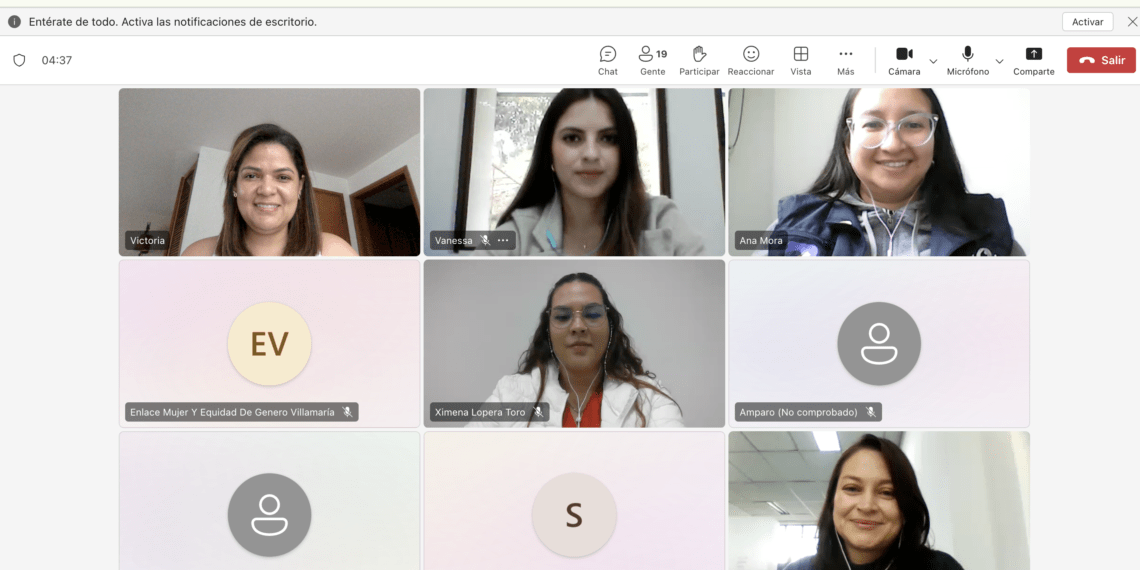Screen dimensions: 1140x570
Task: Toggle the Cámara on or off
Action: (904, 60)
